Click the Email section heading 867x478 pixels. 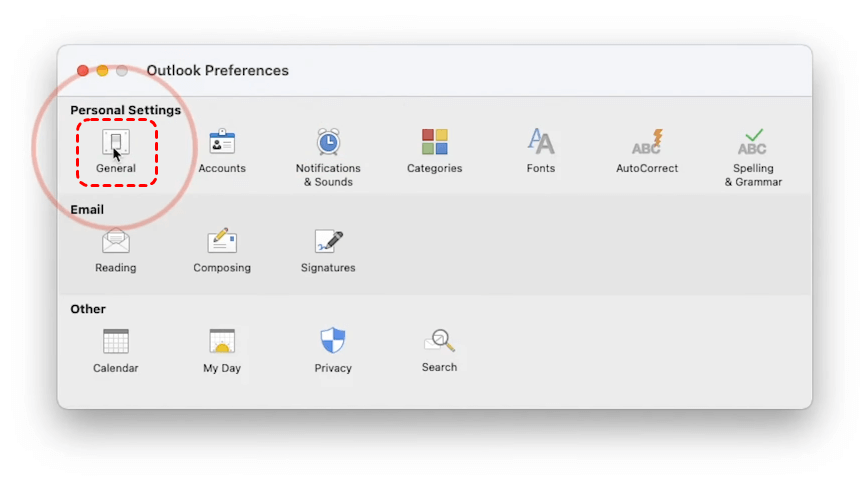87,210
